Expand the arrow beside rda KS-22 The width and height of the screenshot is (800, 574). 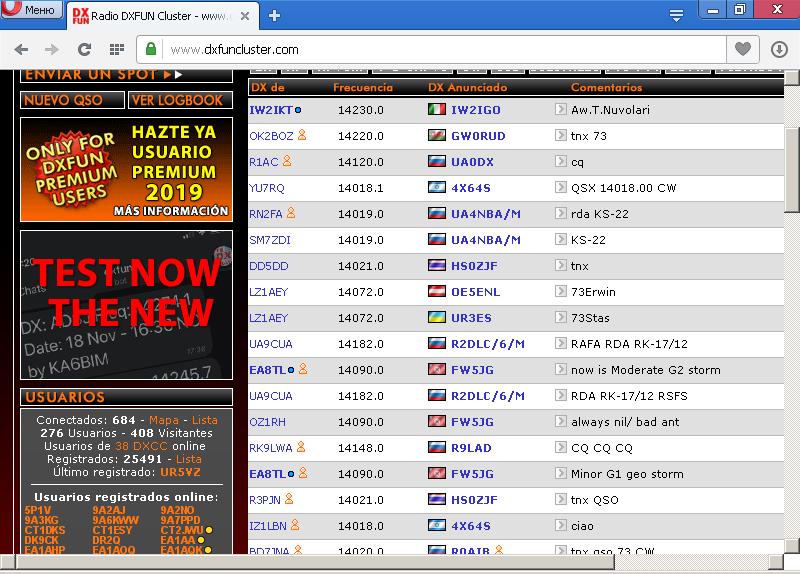[560, 213]
